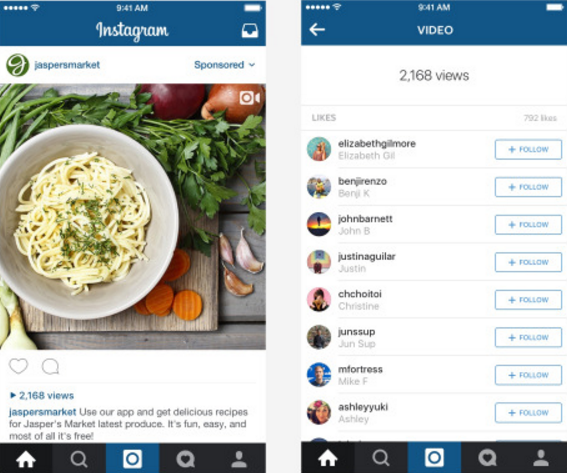Image resolution: width=567 pixels, height=473 pixels.
Task: Go back using the arrow in Video header
Action: tap(317, 30)
